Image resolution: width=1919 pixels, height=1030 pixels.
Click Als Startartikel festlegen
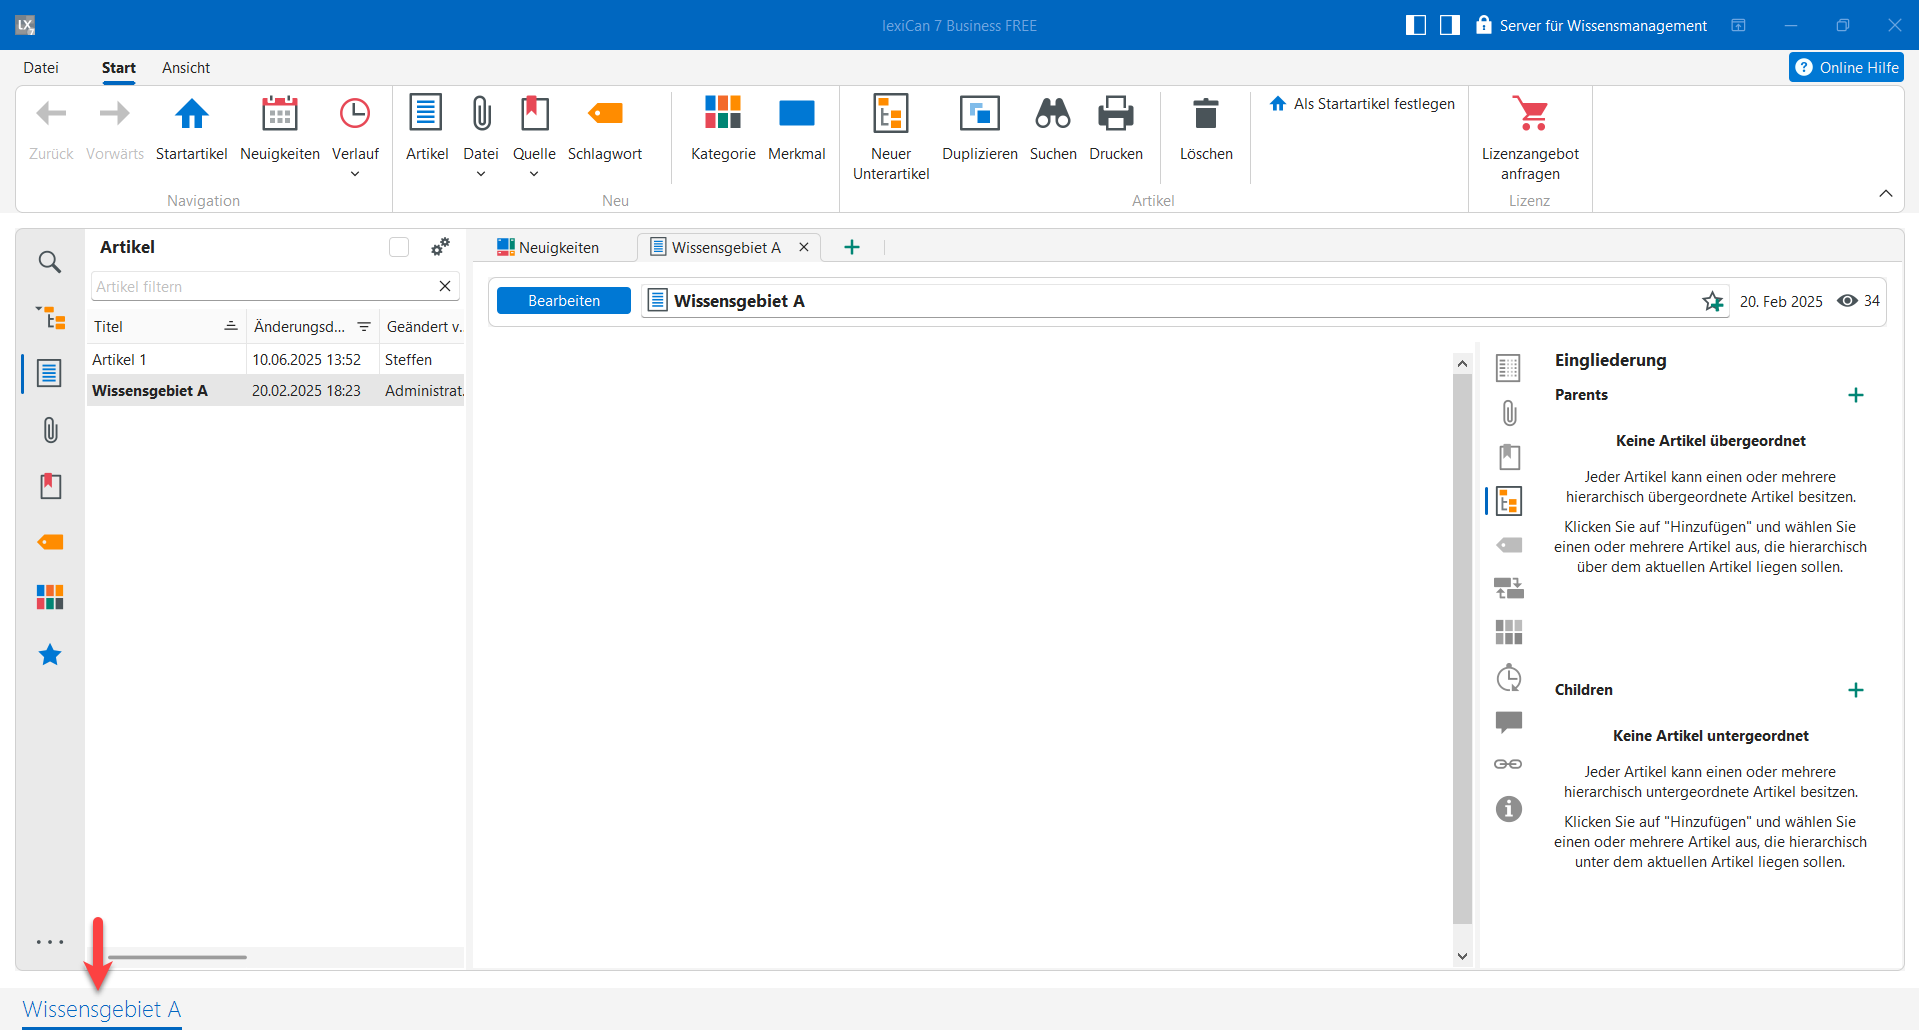[x=1363, y=104]
